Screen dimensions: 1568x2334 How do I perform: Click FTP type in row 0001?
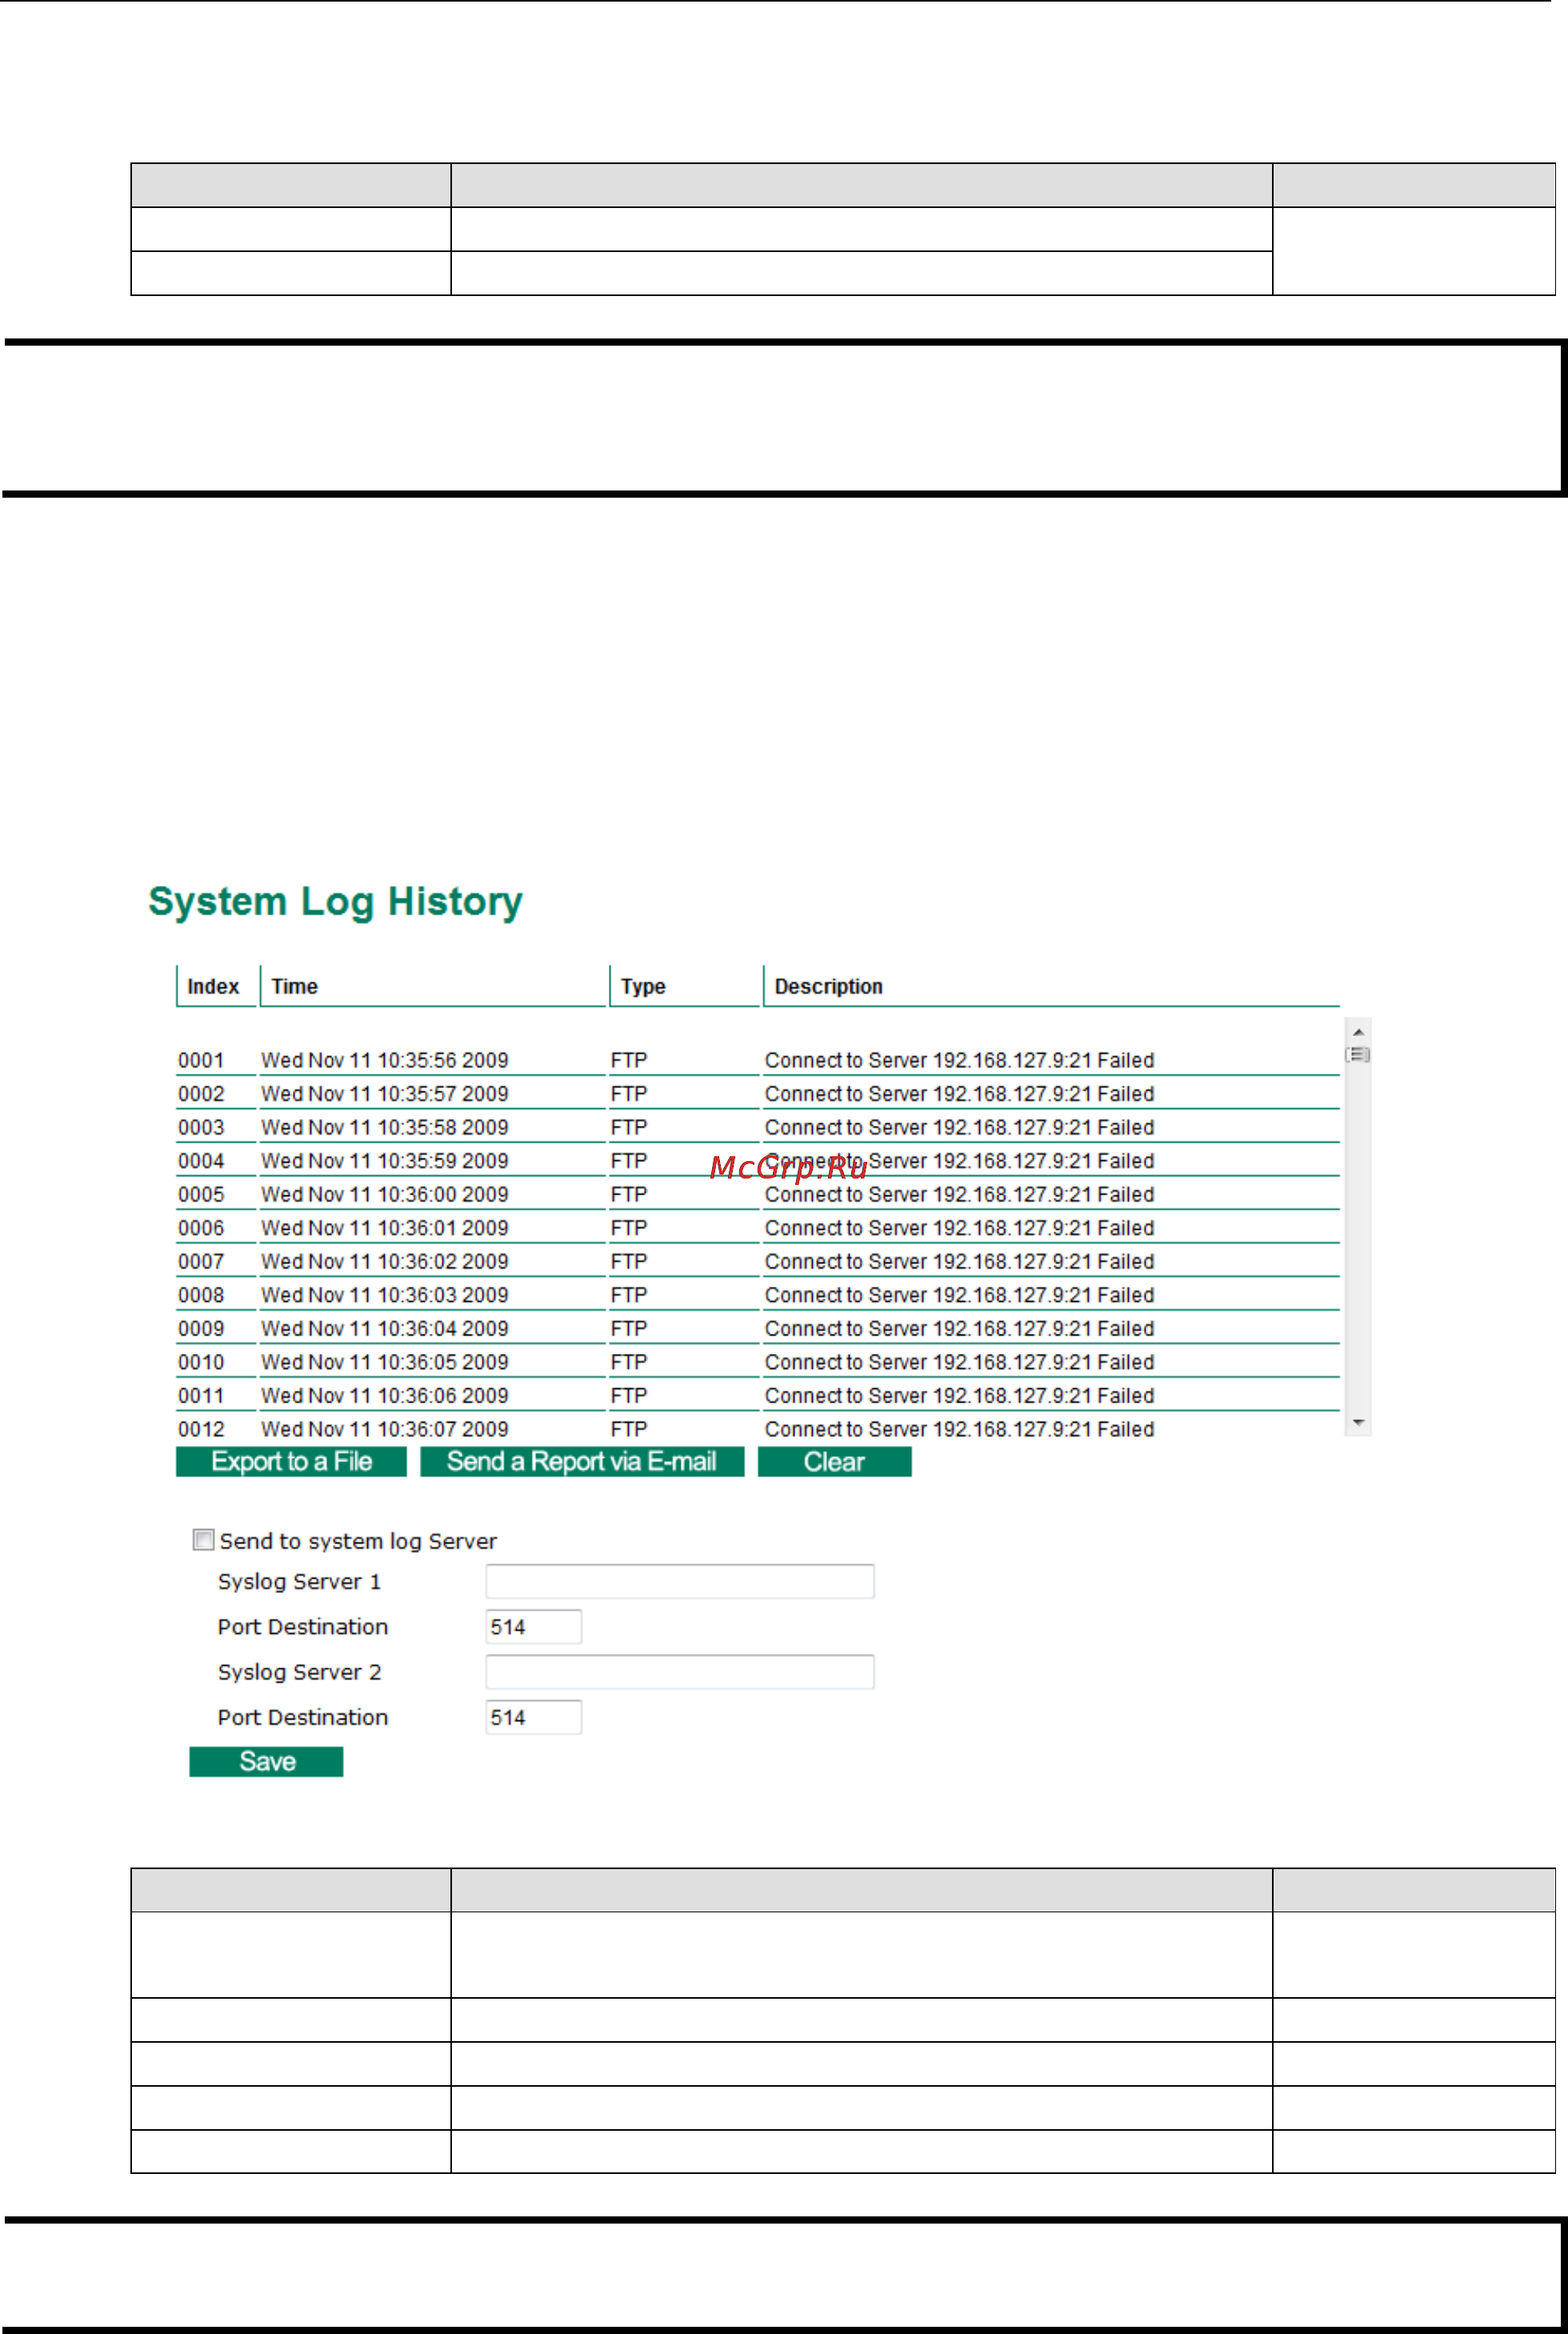click(x=629, y=1060)
